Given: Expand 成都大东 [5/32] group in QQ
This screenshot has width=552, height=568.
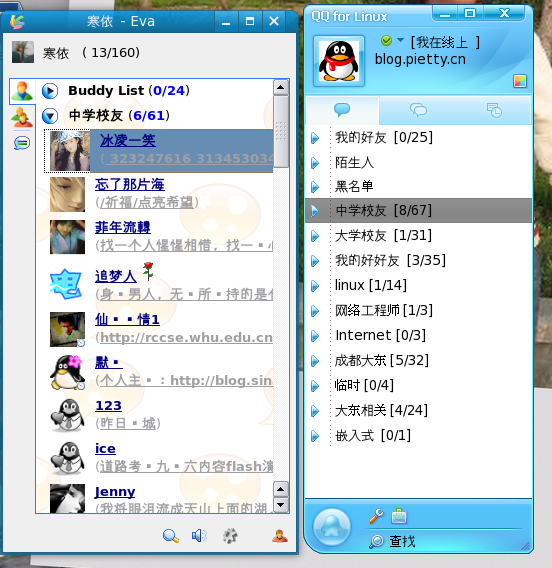Looking at the screenshot, I should tap(315, 361).
